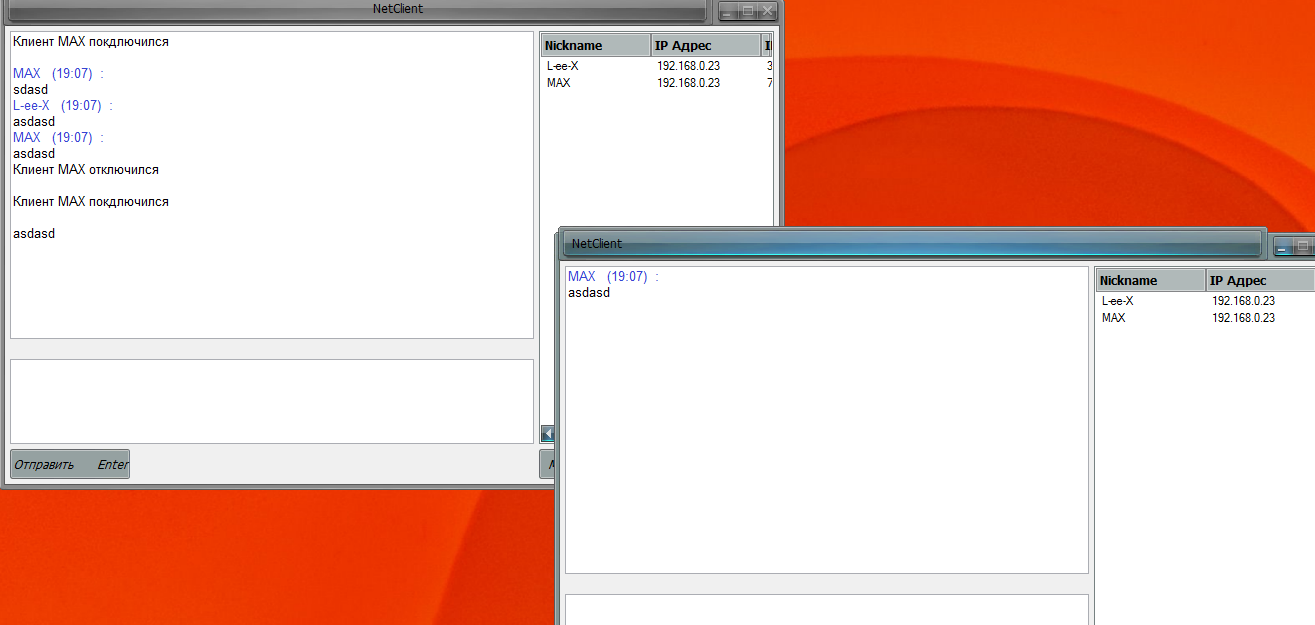The width and height of the screenshot is (1315, 625).
Task: Select user MAX in the back window list
Action: [x=559, y=83]
